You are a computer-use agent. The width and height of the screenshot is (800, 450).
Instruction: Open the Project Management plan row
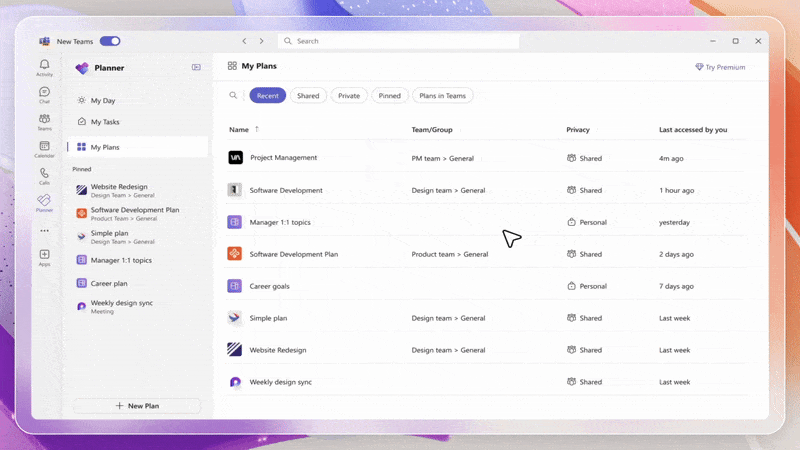pyautogui.click(x=487, y=158)
